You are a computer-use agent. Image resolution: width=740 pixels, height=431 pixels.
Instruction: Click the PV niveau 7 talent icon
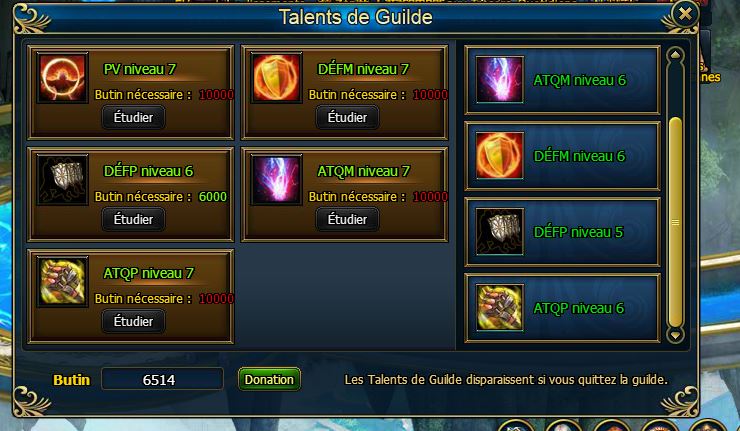click(x=63, y=77)
